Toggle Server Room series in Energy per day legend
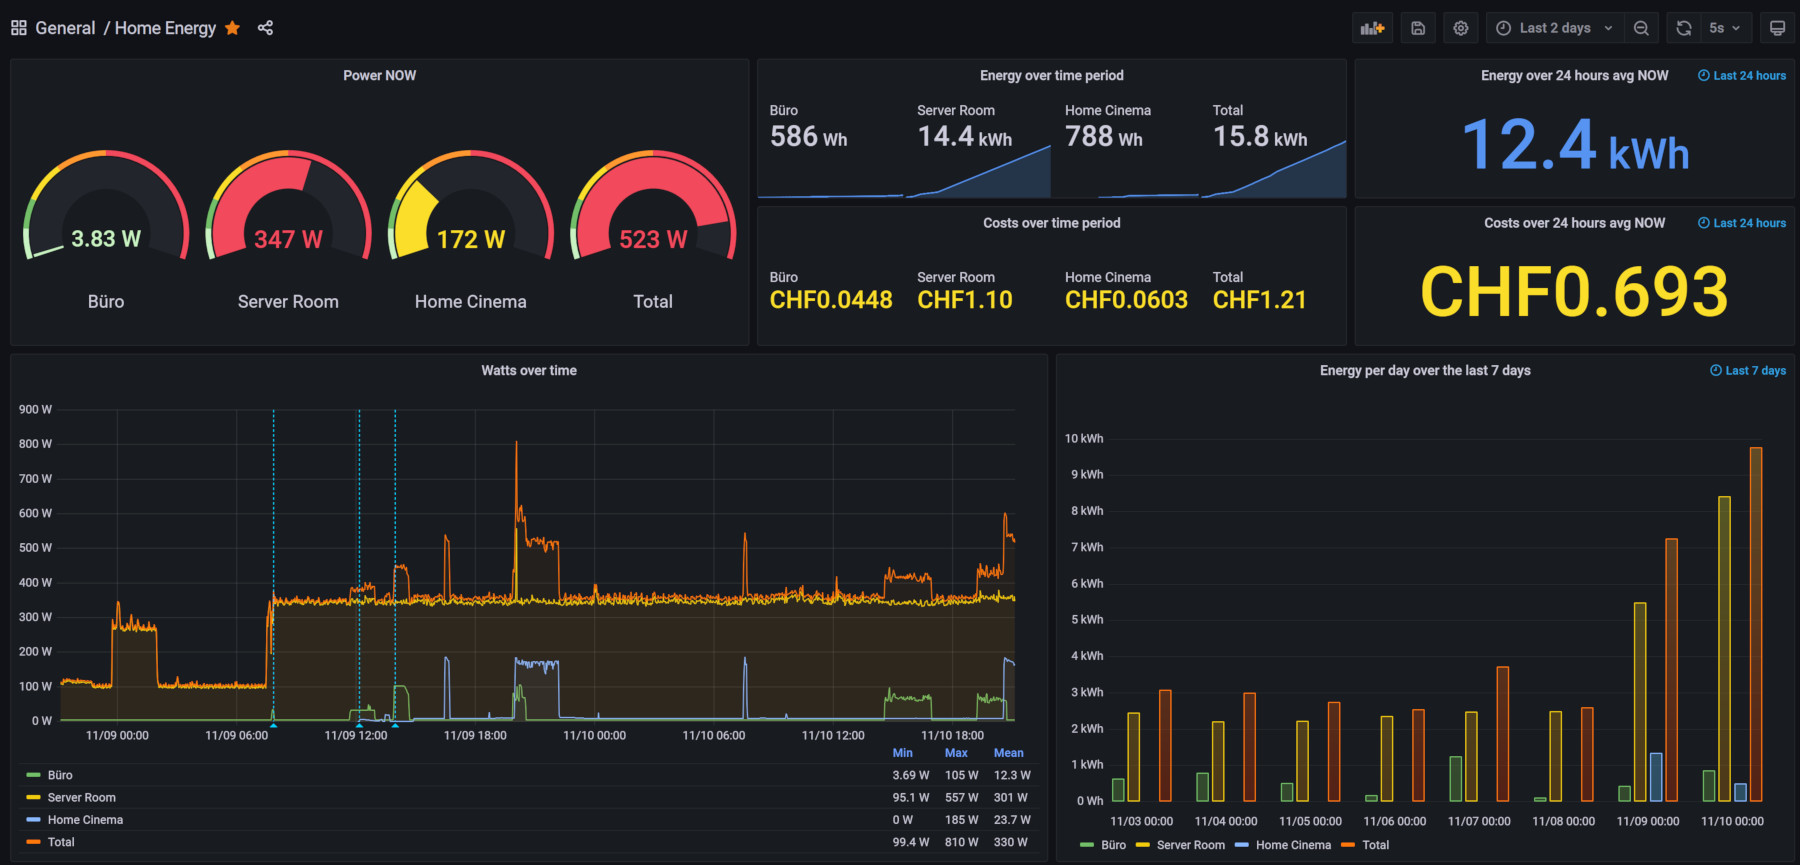The image size is (1800, 865). coord(1191,845)
